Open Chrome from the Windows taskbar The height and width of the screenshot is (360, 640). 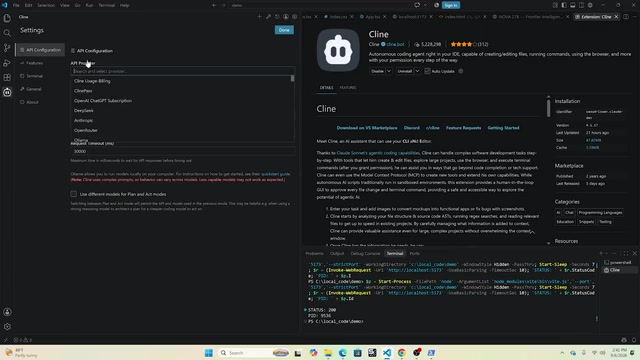pyautogui.click(x=402, y=353)
